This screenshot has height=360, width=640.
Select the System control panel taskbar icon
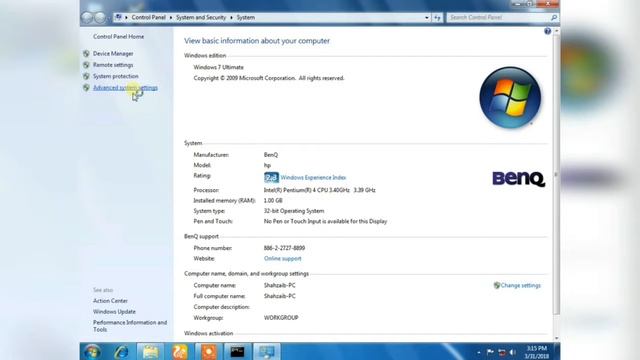(x=267, y=351)
